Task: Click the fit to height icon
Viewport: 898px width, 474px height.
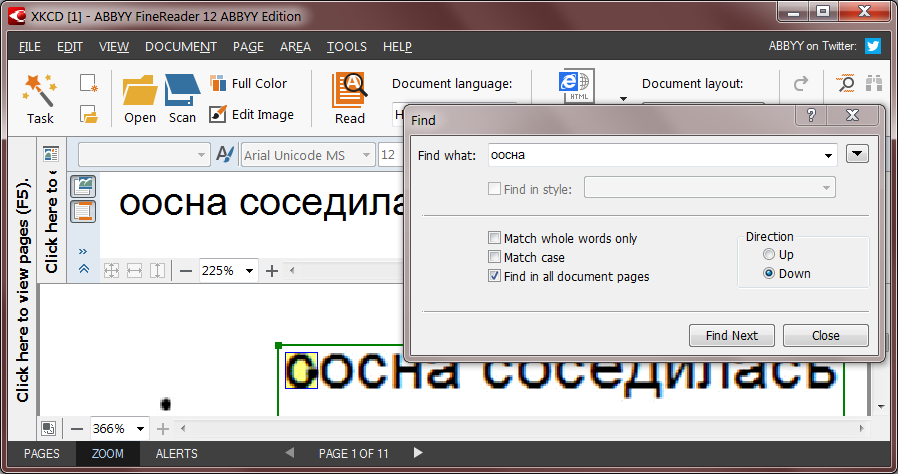Action: click(x=157, y=270)
